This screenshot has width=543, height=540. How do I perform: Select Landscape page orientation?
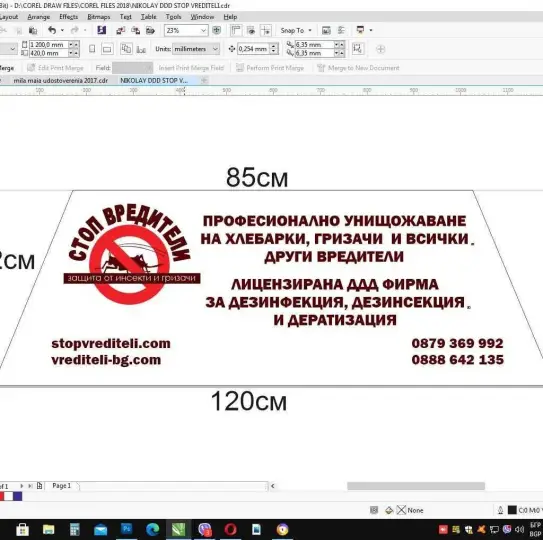pyautogui.click(x=107, y=49)
